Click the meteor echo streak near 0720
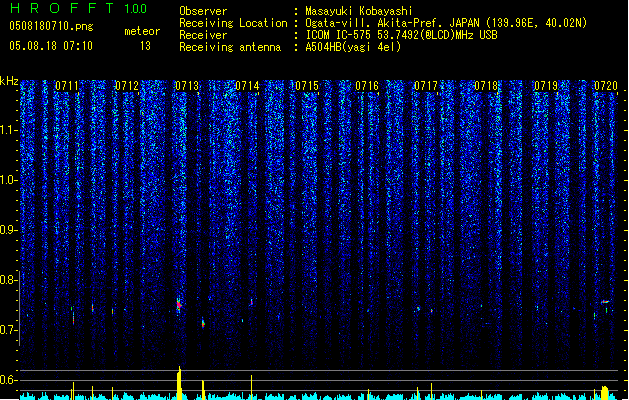Screen dimensions: 629x400 pyautogui.click(x=605, y=302)
